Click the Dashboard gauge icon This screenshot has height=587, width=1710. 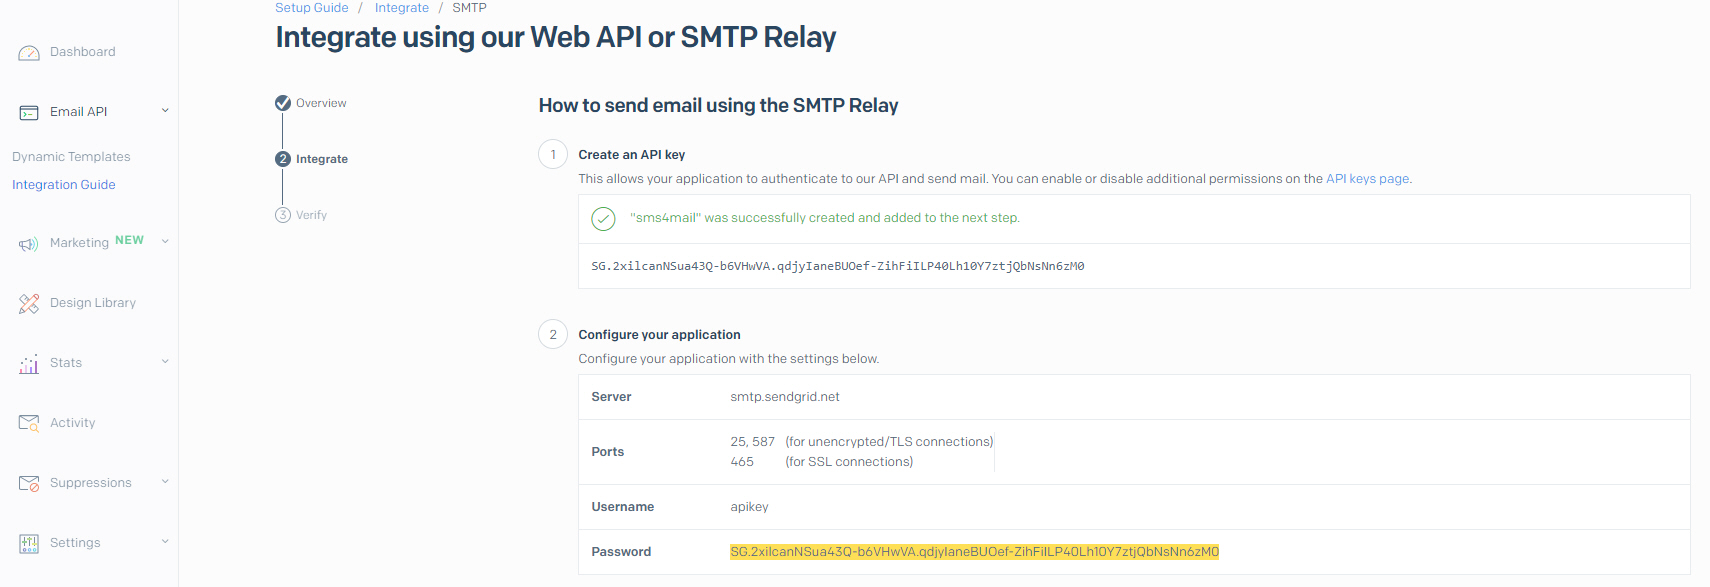(x=29, y=53)
